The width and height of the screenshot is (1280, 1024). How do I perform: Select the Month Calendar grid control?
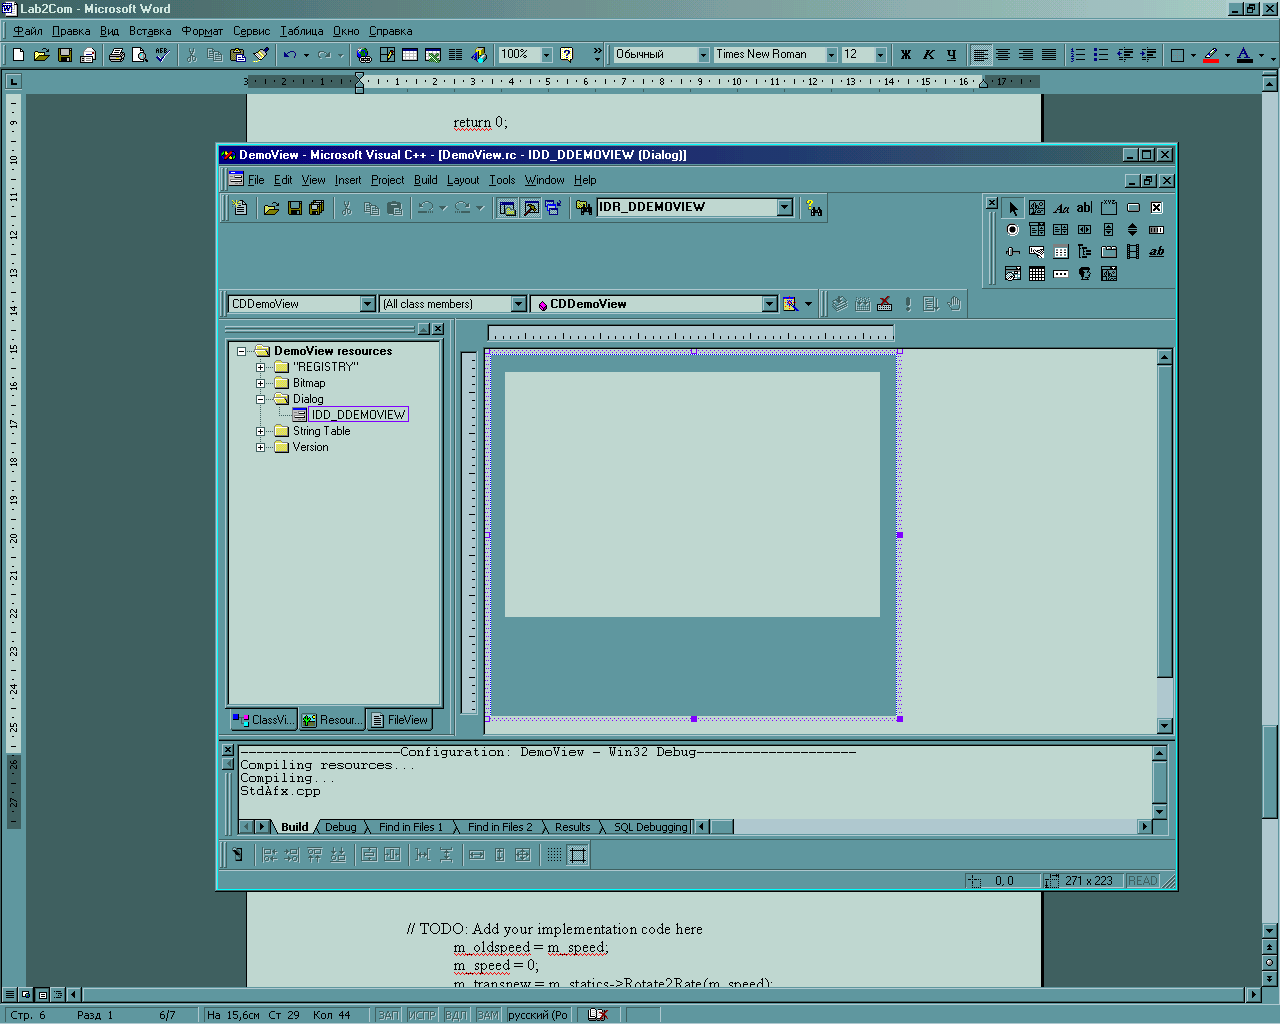pyautogui.click(x=1037, y=274)
